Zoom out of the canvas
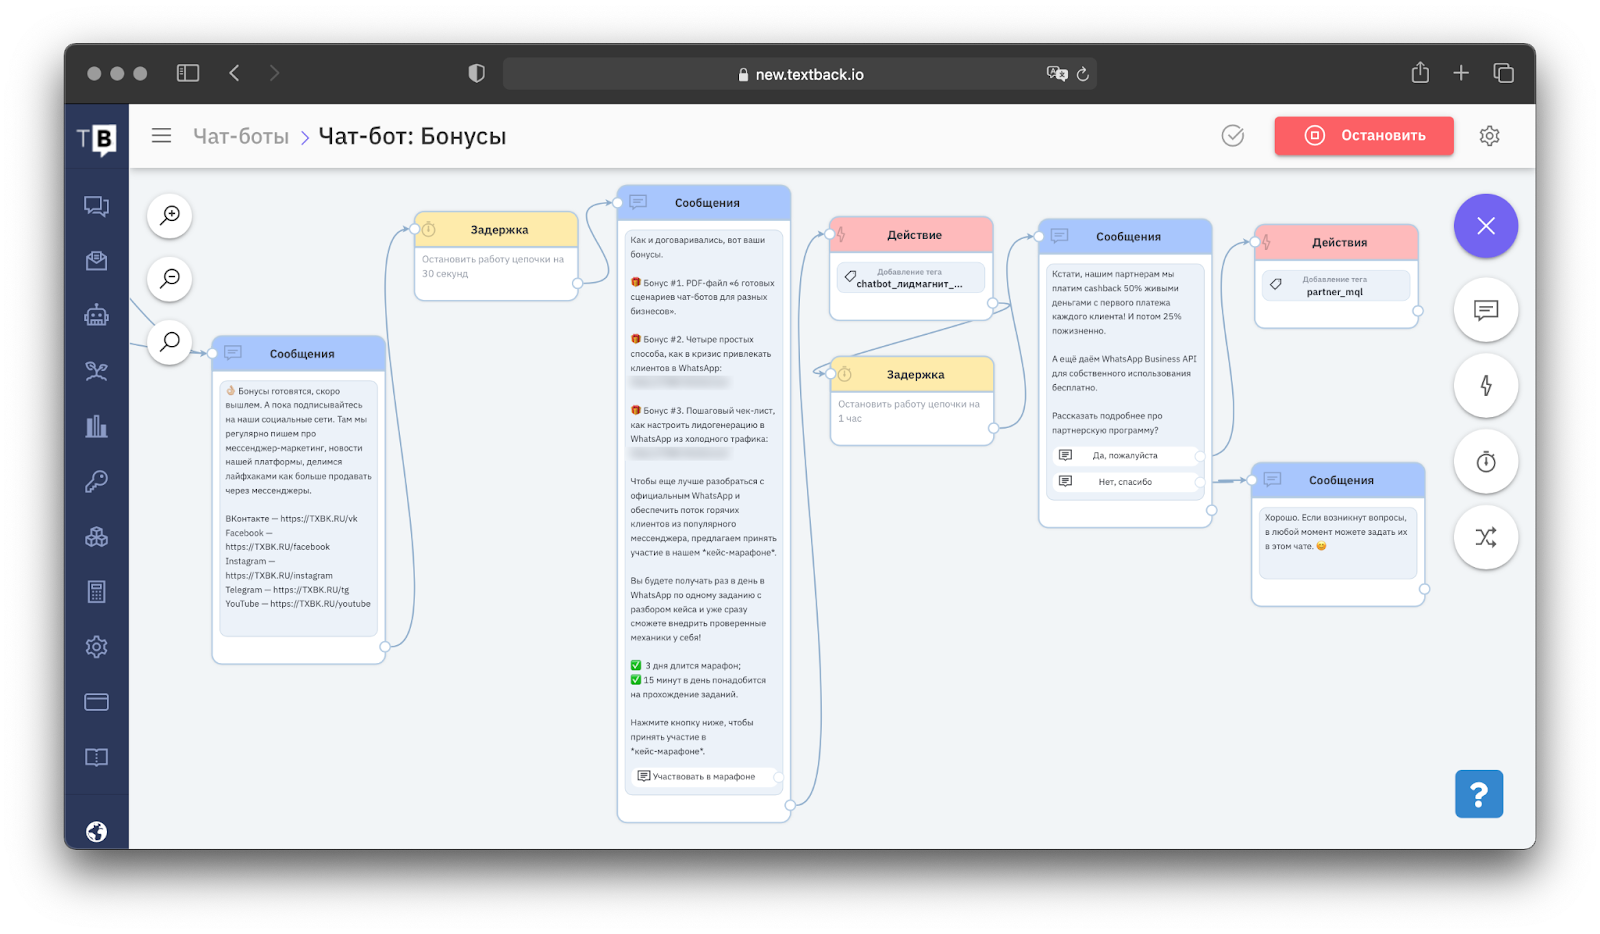Image resolution: width=1600 pixels, height=934 pixels. tap(170, 279)
